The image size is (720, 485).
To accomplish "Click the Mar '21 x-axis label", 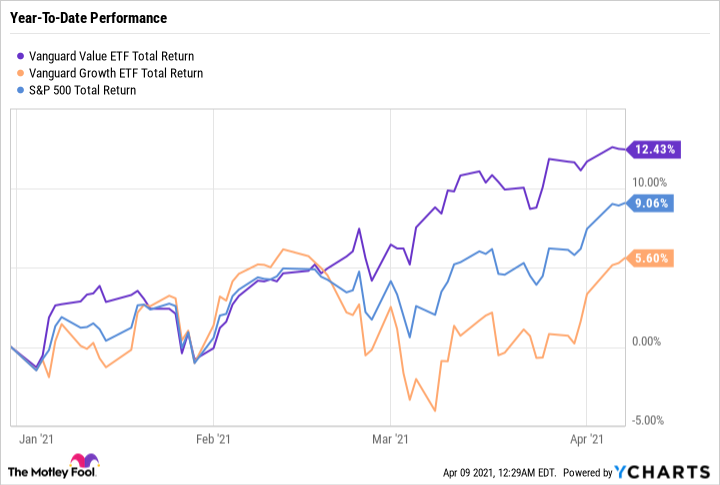I will click(389, 439).
